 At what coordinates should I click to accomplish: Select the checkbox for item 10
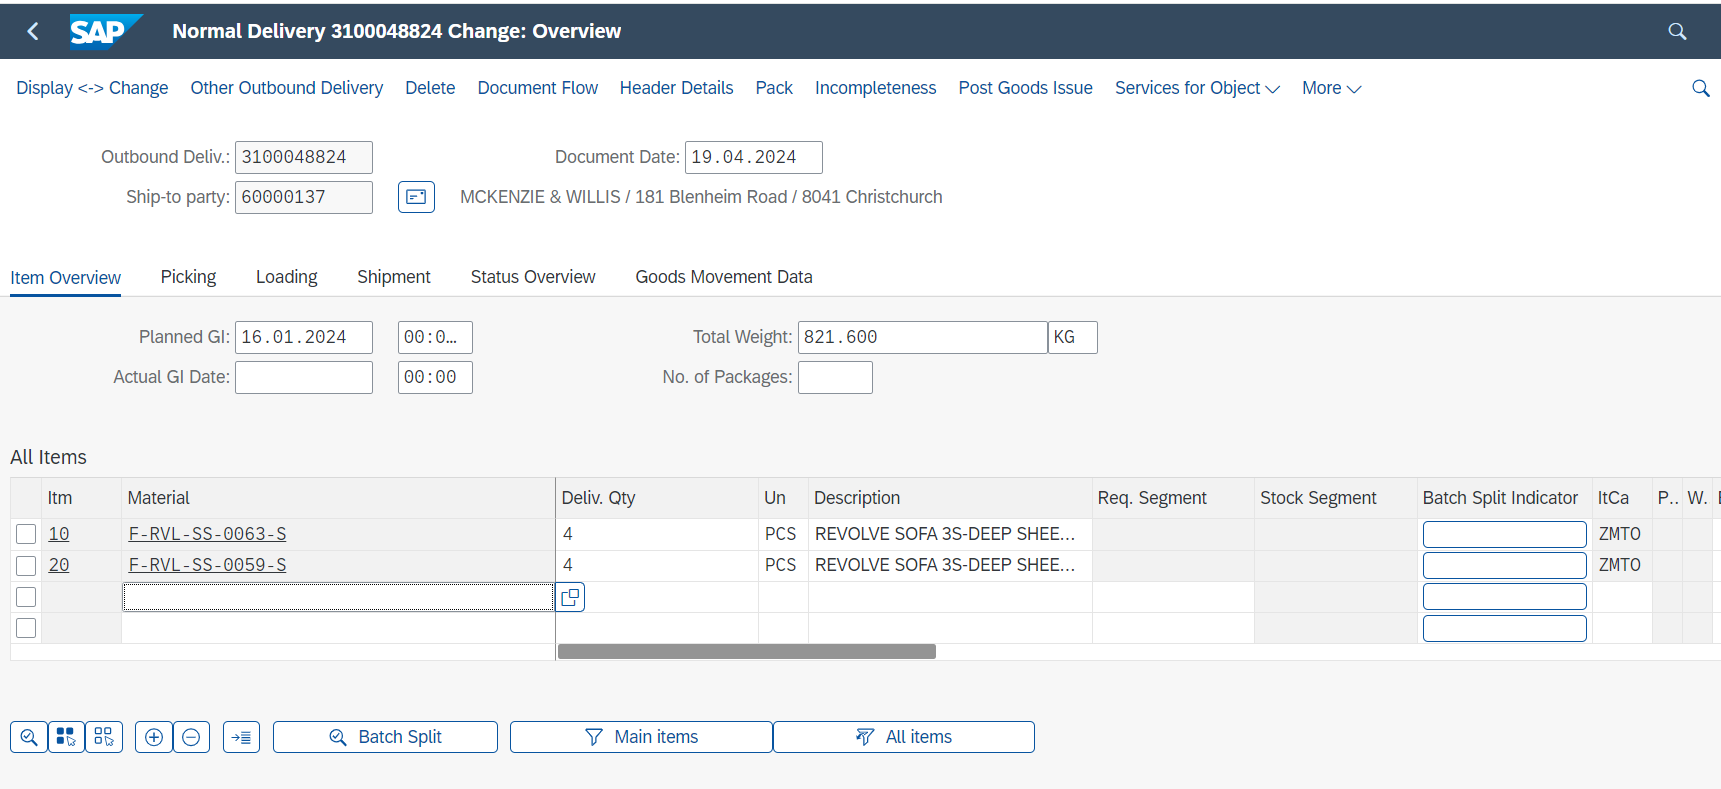(x=26, y=534)
